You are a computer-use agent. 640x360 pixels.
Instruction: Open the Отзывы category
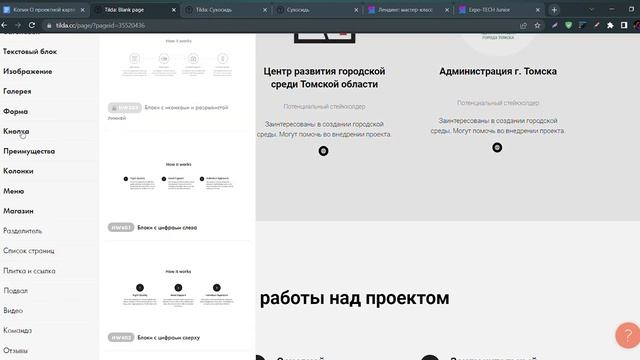(x=16, y=350)
